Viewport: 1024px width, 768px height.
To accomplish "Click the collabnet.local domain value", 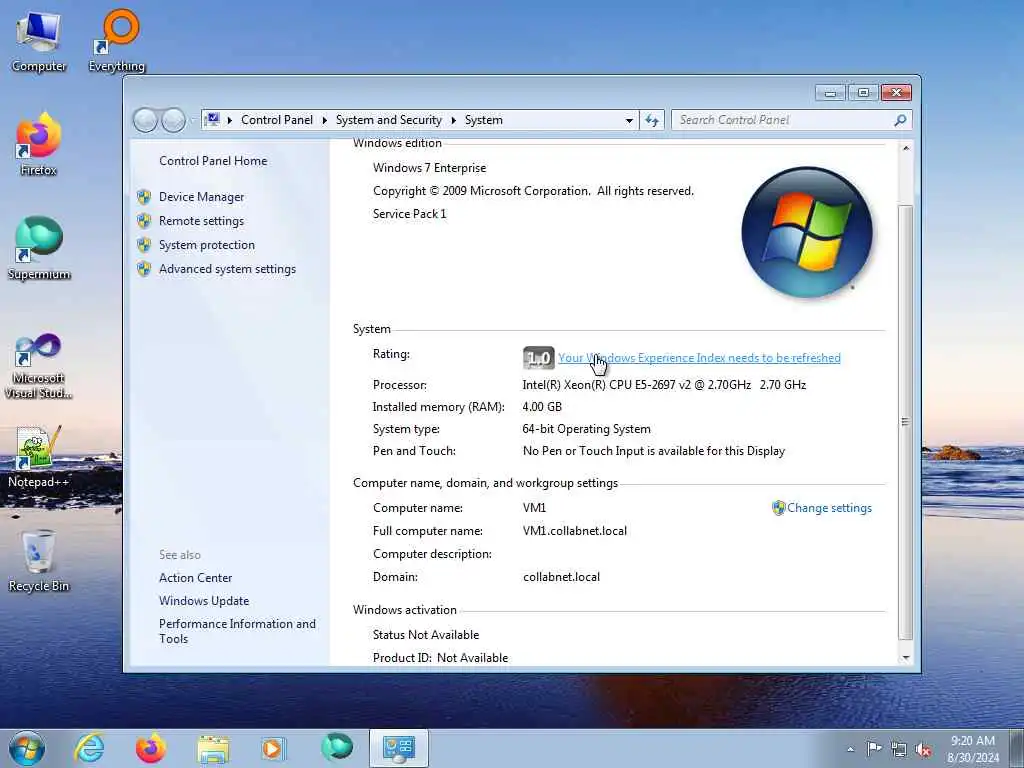I will (x=562, y=577).
